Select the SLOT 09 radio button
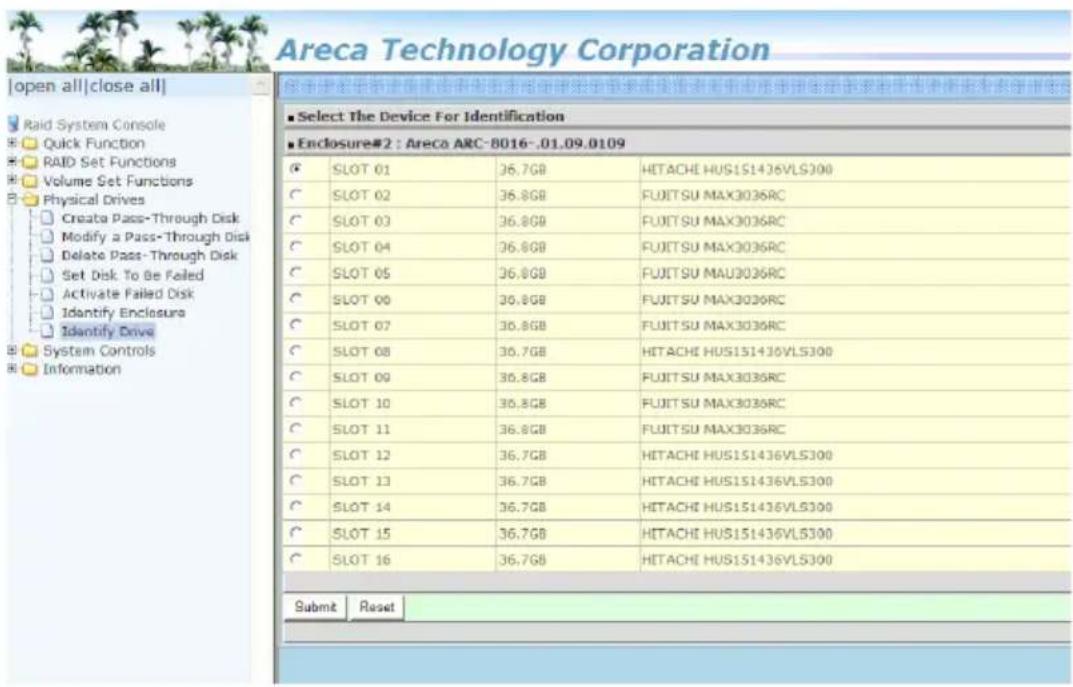 (x=296, y=376)
